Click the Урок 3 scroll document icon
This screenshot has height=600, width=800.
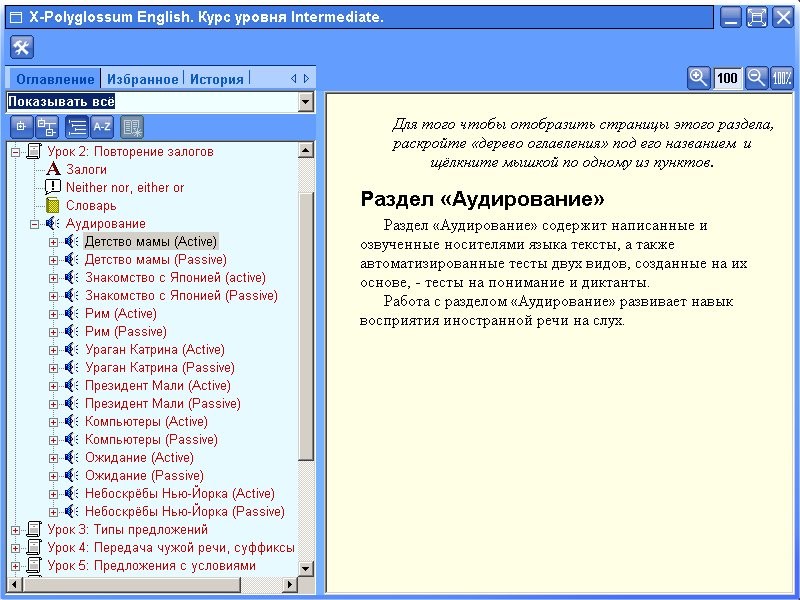[x=34, y=529]
